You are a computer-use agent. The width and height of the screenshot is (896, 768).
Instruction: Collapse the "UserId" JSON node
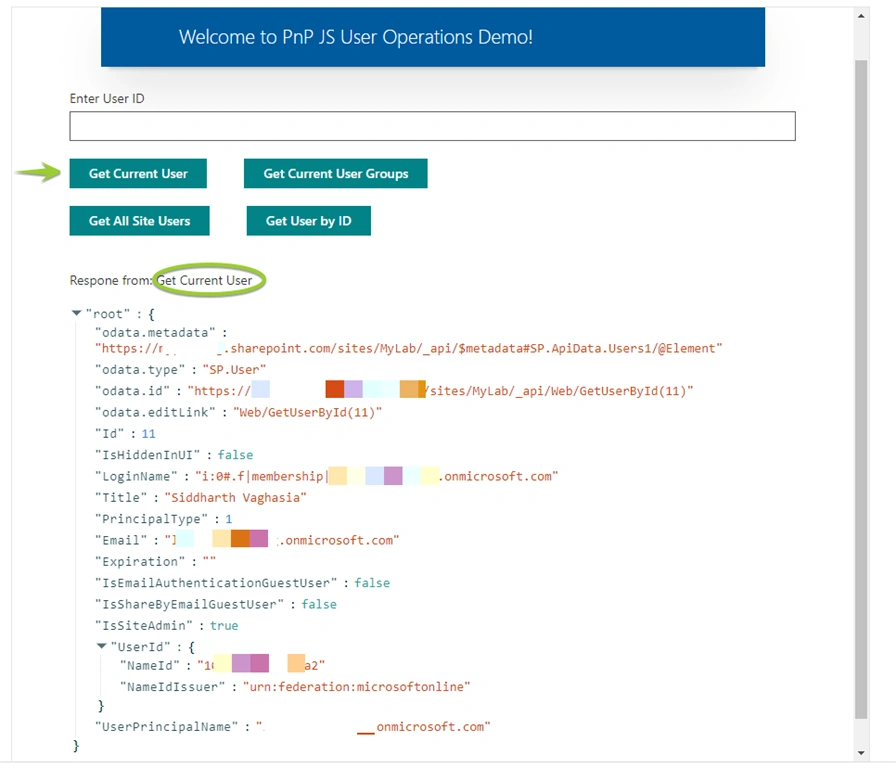[102, 646]
